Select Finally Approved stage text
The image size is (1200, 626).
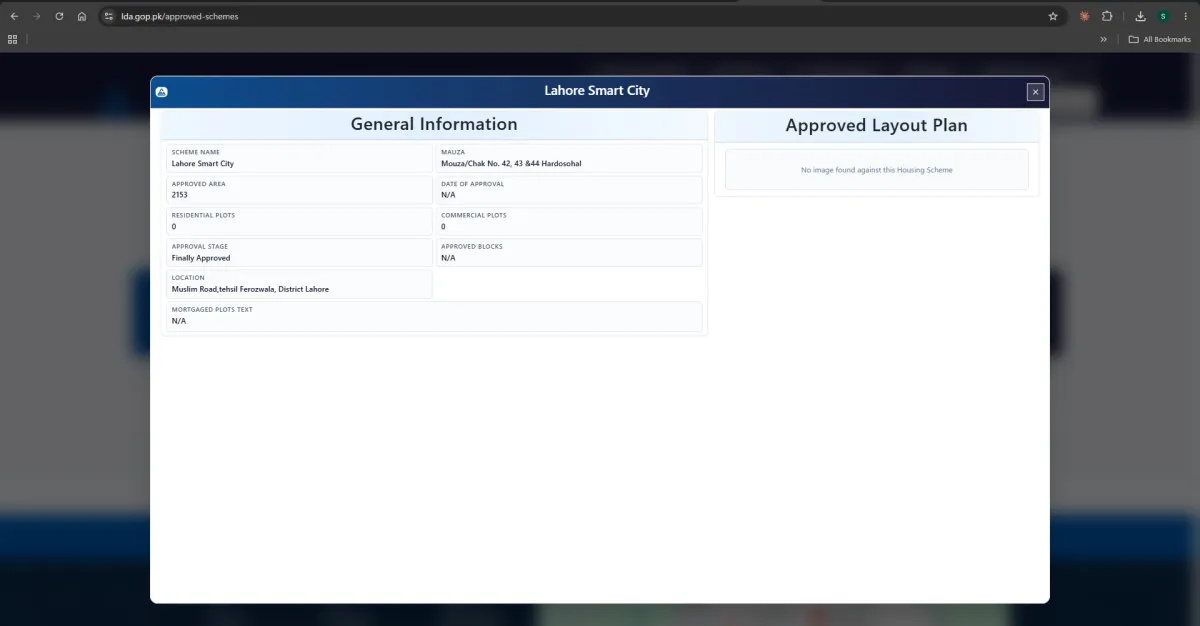(x=201, y=258)
